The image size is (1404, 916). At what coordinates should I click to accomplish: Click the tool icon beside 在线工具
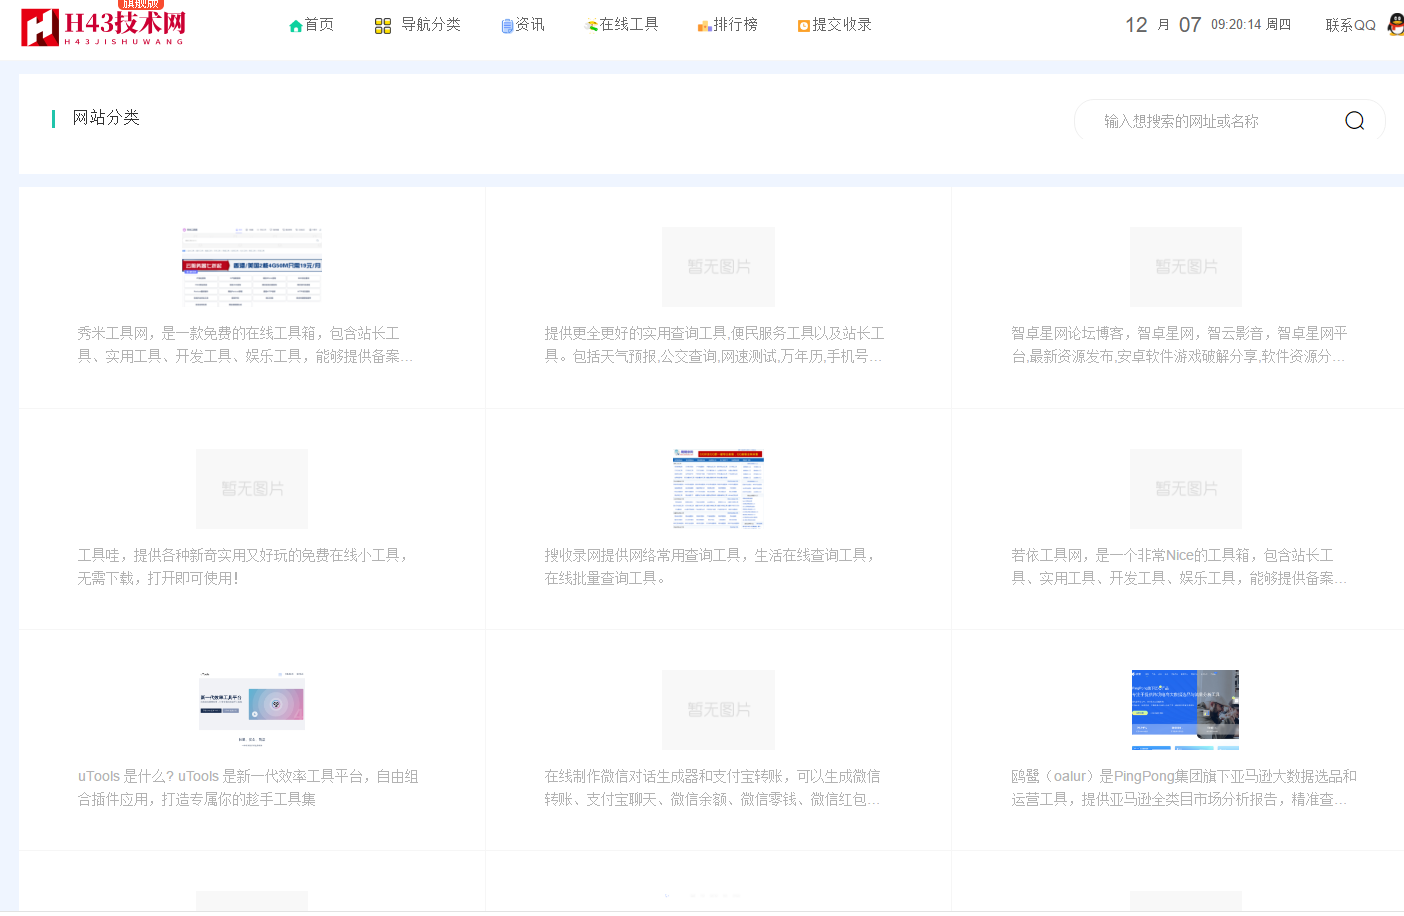(591, 26)
